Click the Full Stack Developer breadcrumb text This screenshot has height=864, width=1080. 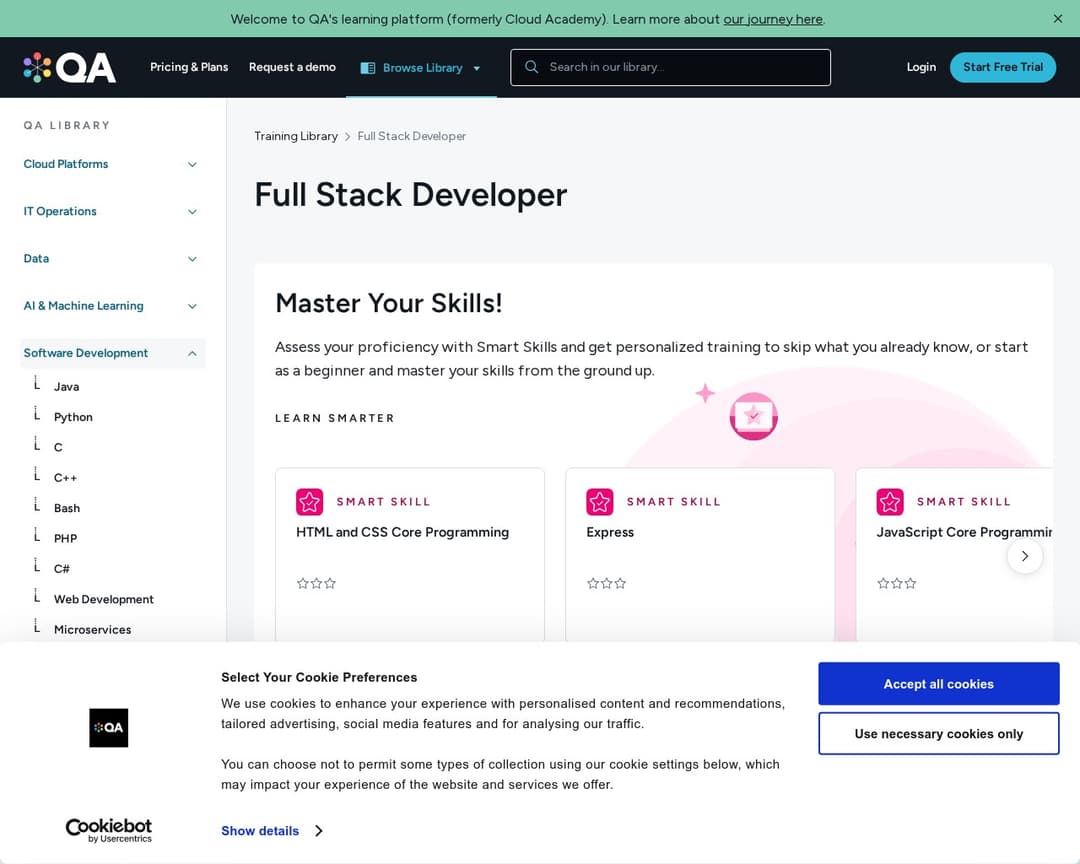(x=411, y=136)
